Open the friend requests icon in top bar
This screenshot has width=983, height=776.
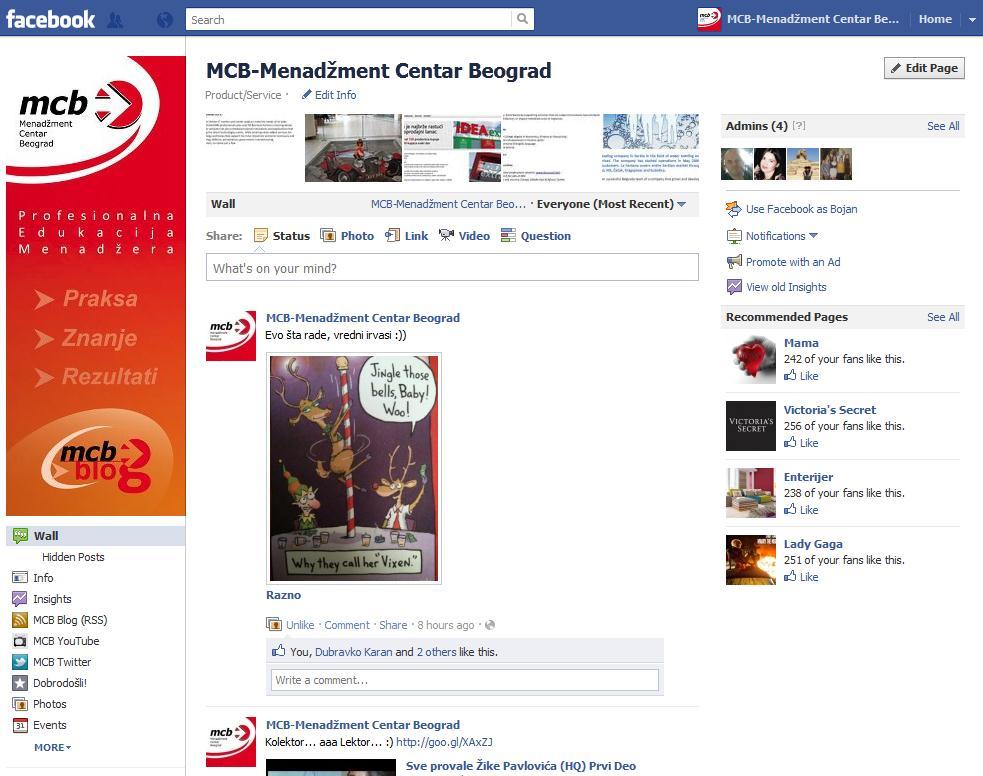pyautogui.click(x=115, y=20)
